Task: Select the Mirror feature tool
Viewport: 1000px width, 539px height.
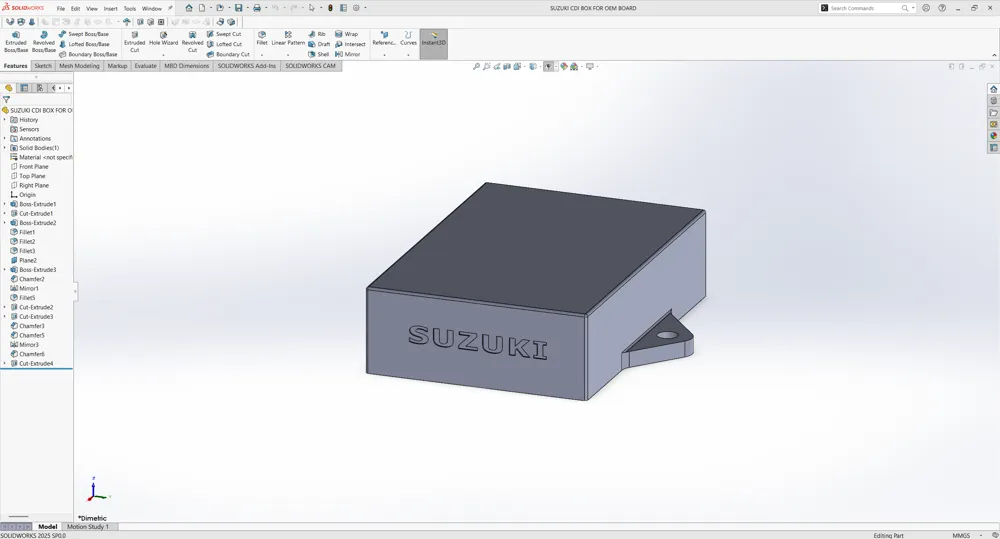Action: click(x=348, y=54)
